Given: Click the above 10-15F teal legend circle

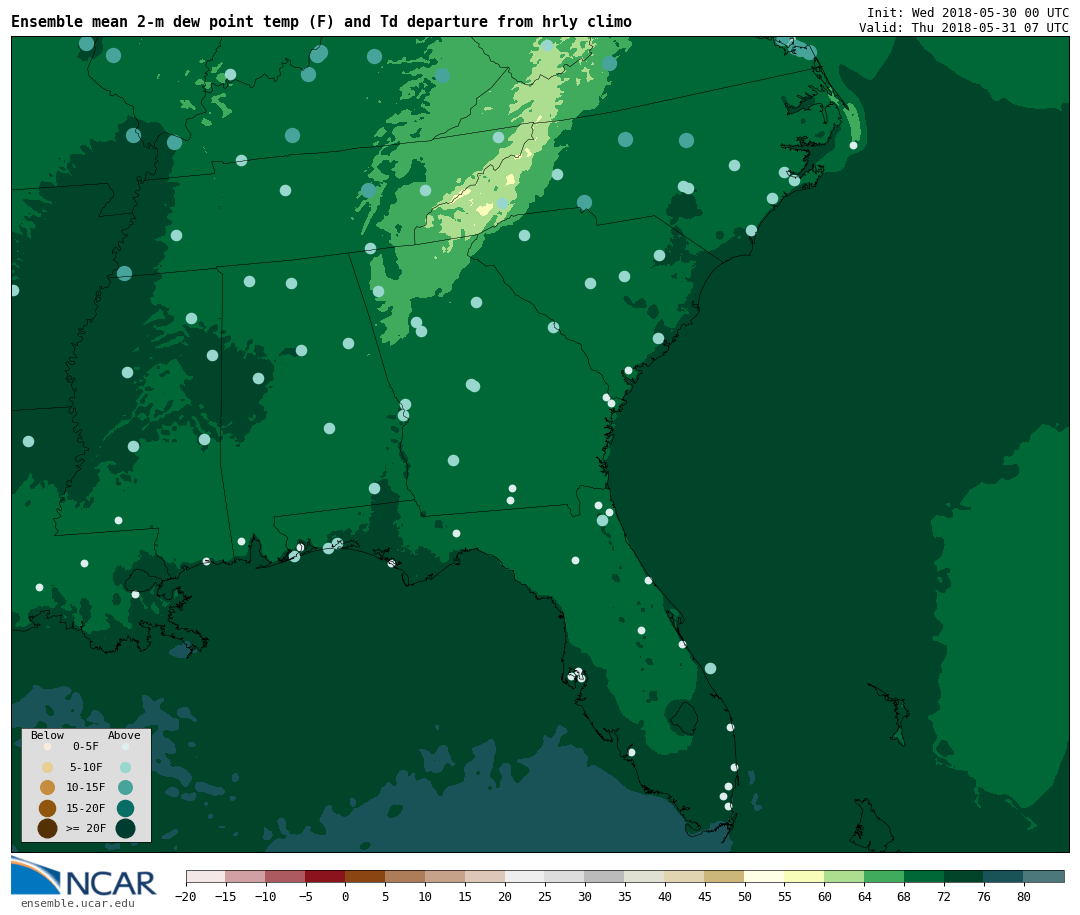Looking at the screenshot, I should click(125, 787).
